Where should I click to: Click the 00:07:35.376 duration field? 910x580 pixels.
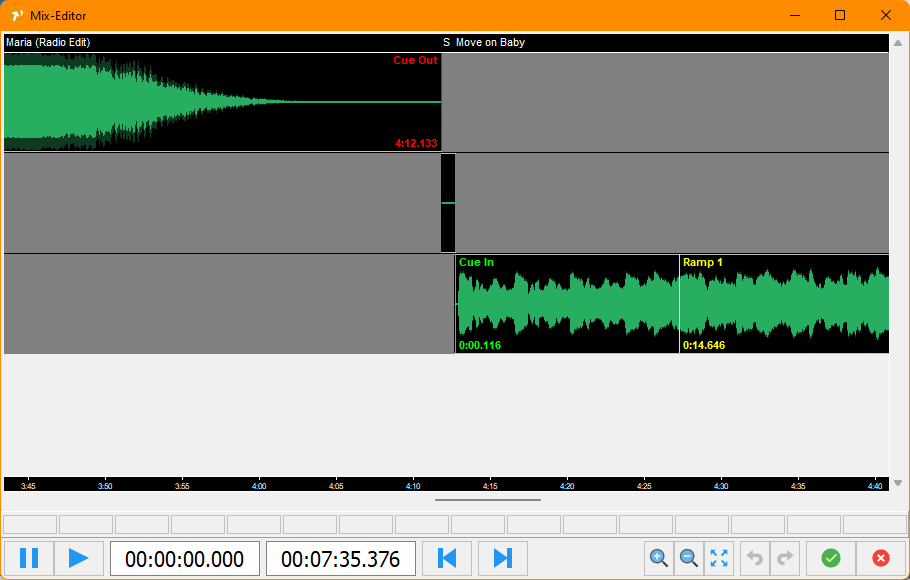pos(341,559)
